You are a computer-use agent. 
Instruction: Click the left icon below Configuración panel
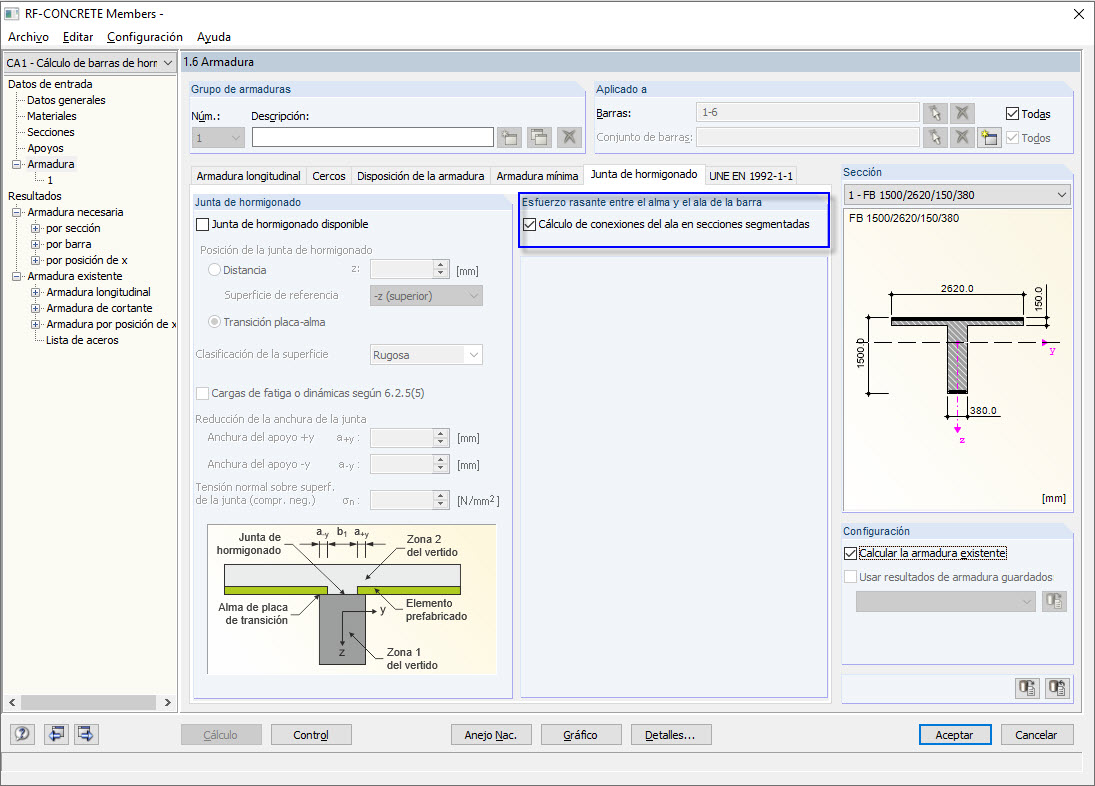pyautogui.click(x=1027, y=688)
